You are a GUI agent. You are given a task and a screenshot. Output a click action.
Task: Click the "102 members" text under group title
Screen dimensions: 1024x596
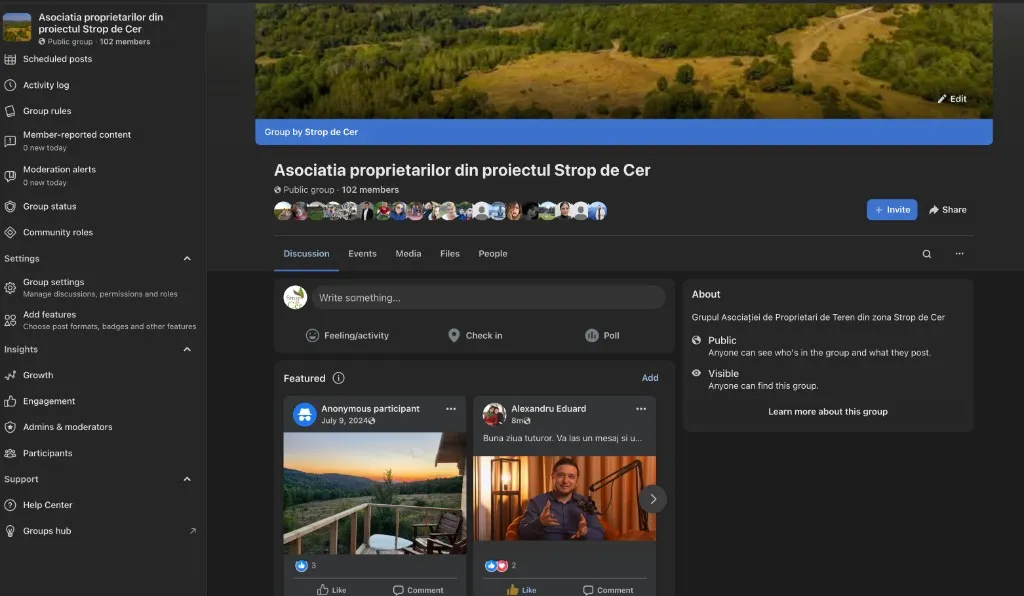coord(370,190)
